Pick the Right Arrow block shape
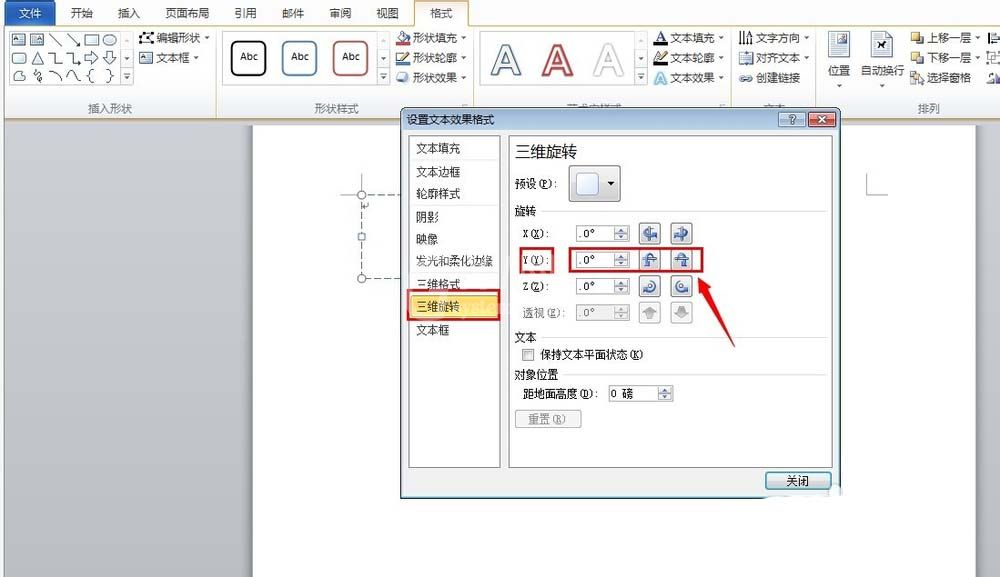 92,58
